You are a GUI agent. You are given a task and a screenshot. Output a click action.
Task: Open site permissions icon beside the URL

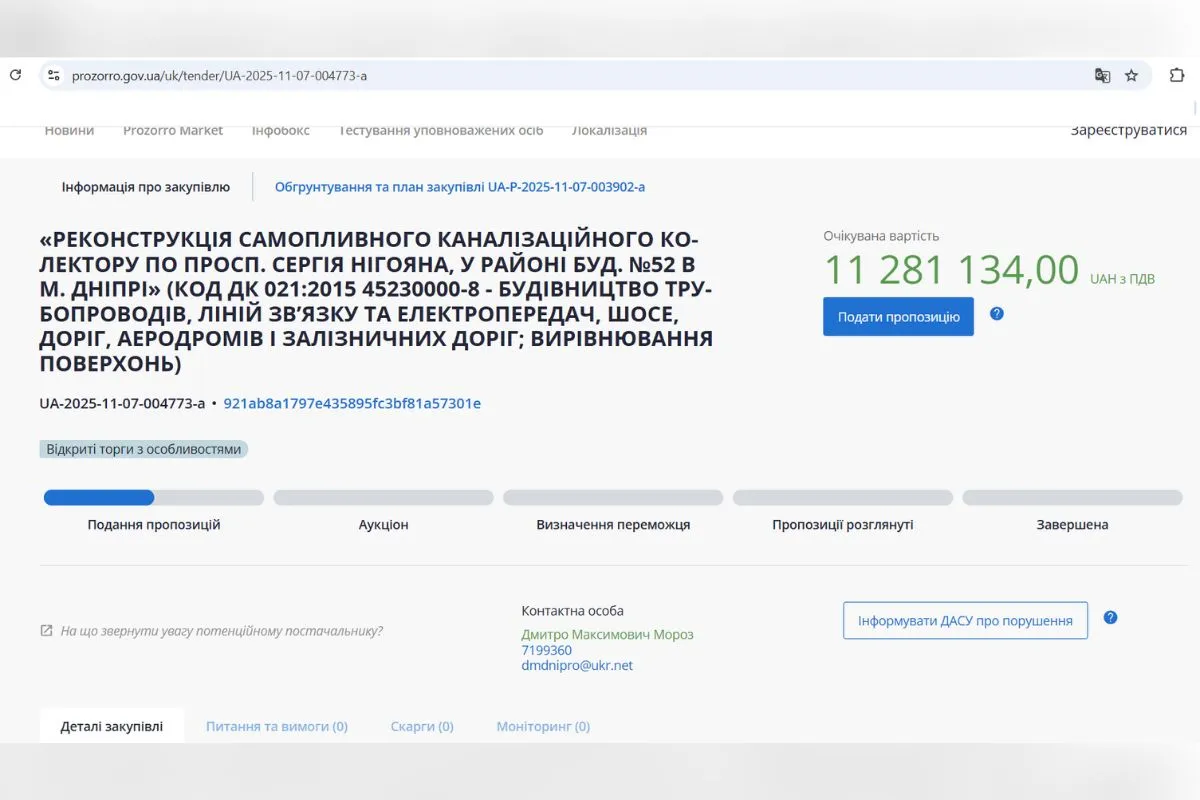click(54, 75)
